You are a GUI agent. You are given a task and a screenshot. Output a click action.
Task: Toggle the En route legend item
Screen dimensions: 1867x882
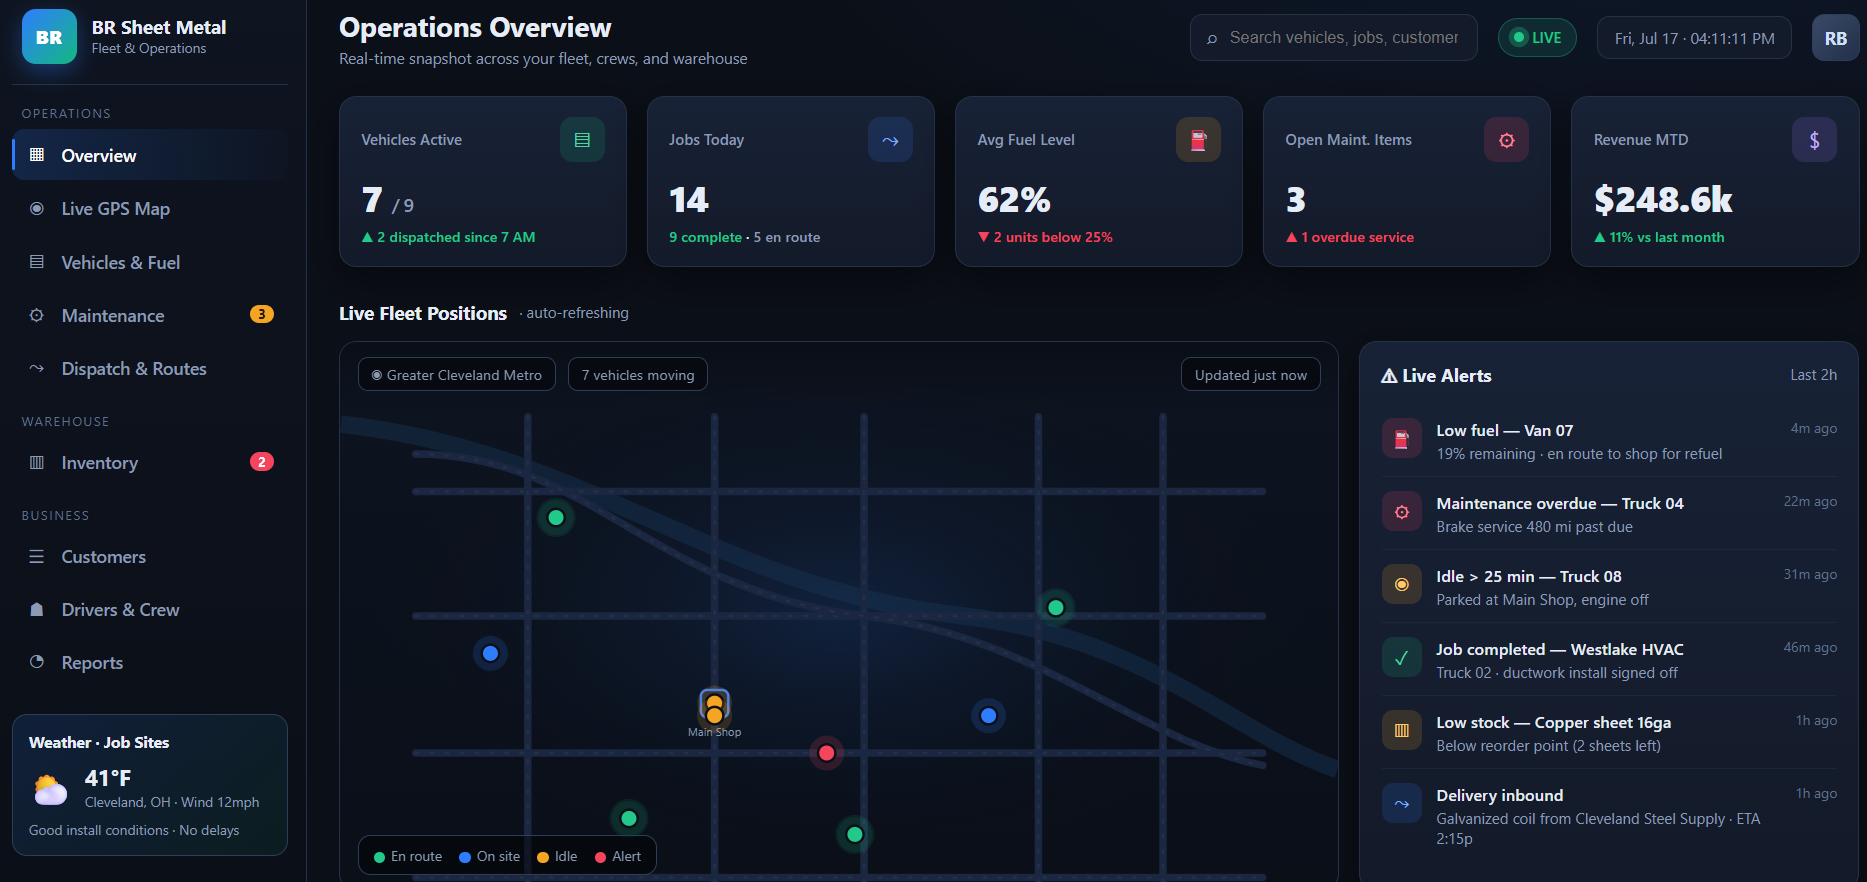click(408, 857)
